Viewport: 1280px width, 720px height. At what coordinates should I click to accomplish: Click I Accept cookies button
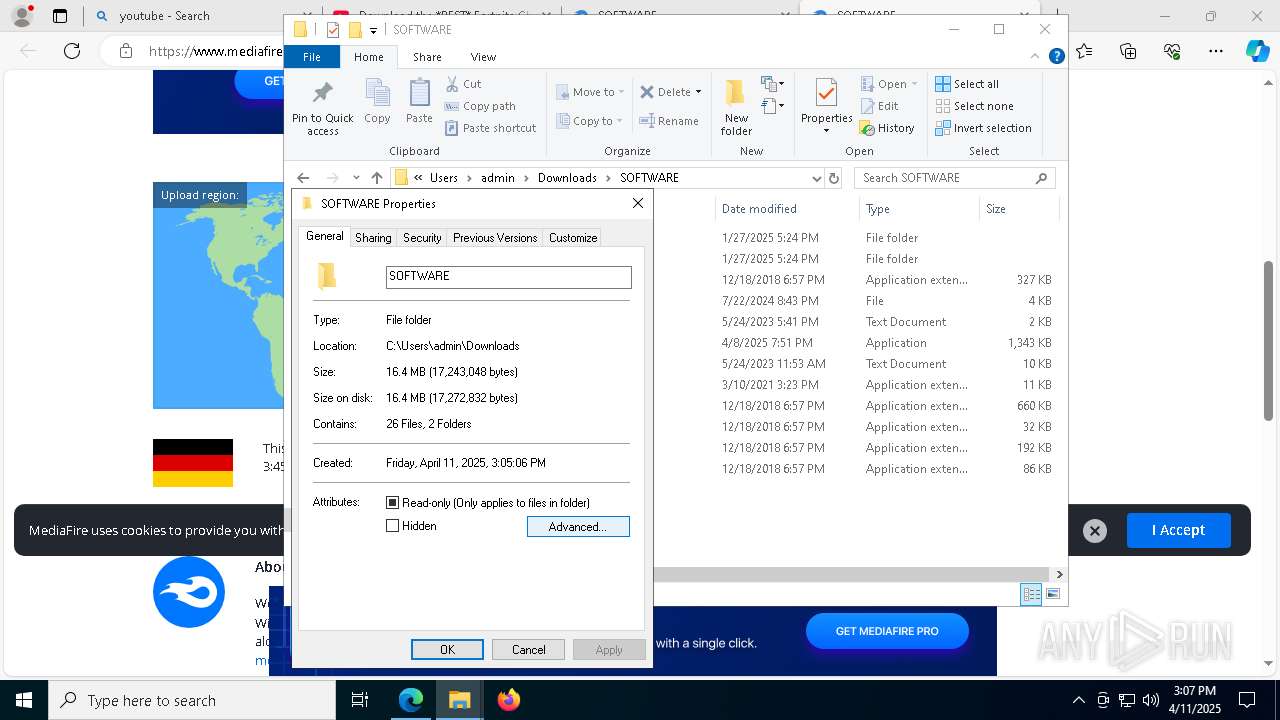1178,530
